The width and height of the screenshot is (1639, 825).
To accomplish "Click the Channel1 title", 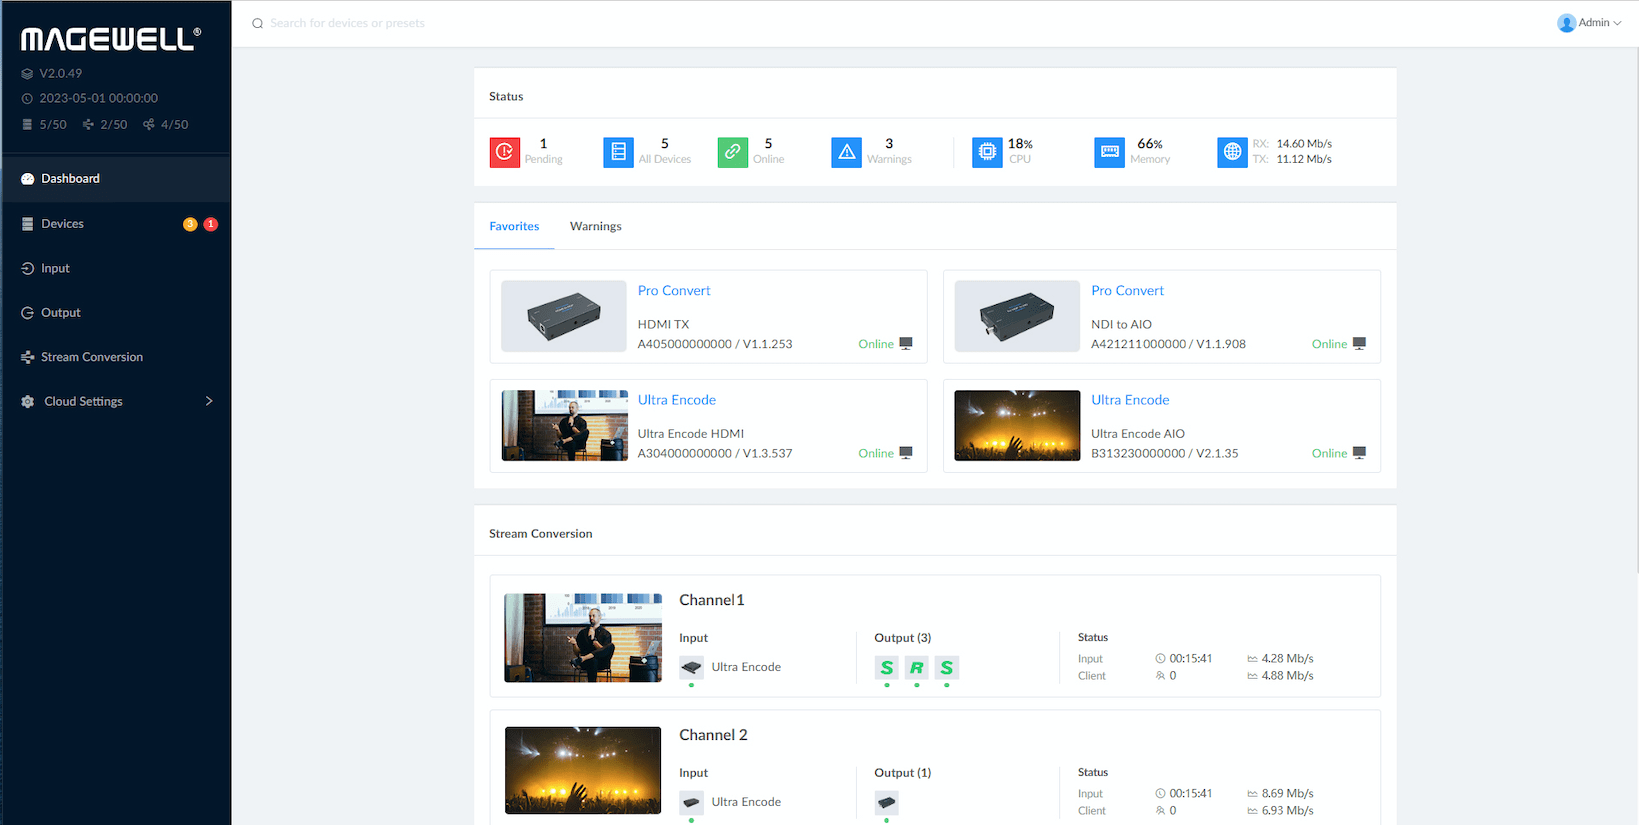I will coord(712,600).
